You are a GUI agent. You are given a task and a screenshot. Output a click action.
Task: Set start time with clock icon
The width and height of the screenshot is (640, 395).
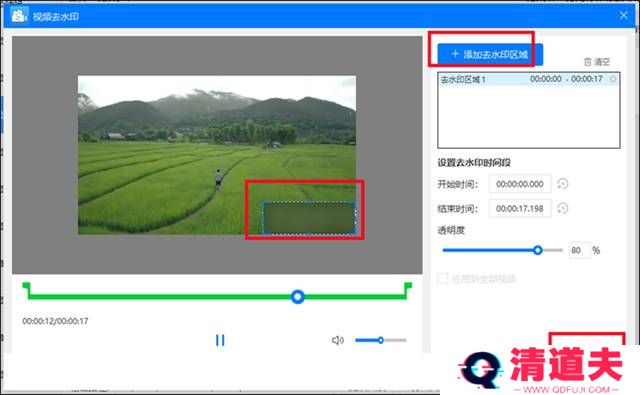[563, 184]
